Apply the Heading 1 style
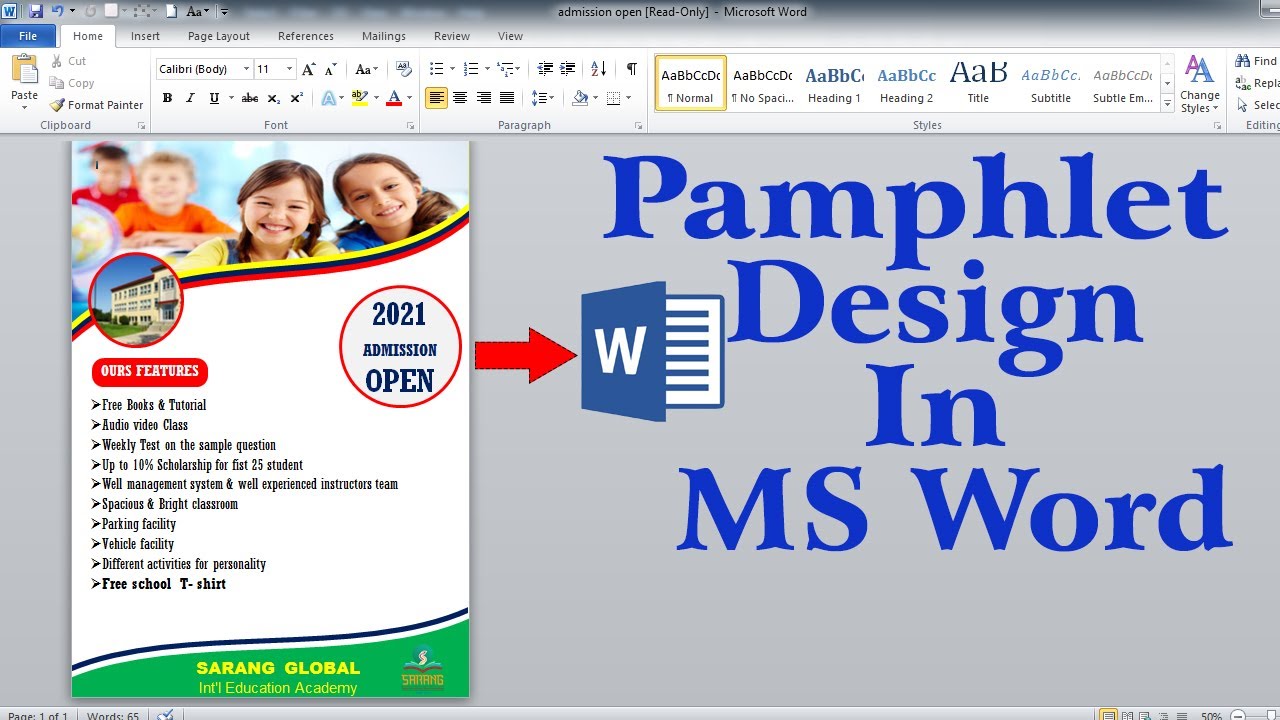Screen dimensions: 1280x720 coord(834,83)
